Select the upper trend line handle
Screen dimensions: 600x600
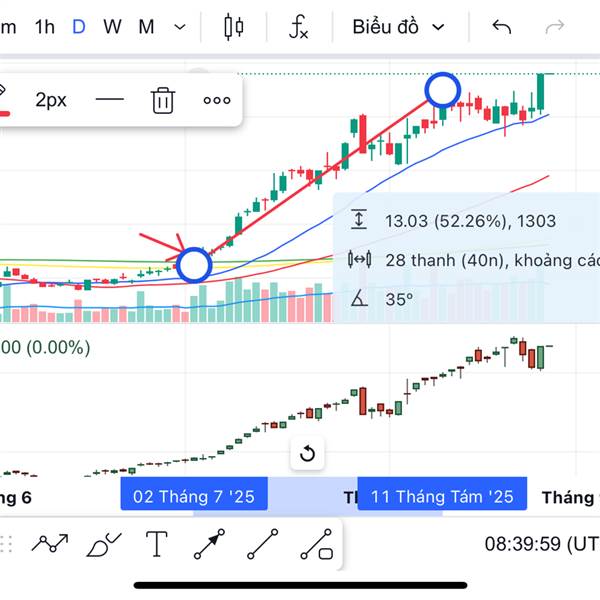coord(442,90)
